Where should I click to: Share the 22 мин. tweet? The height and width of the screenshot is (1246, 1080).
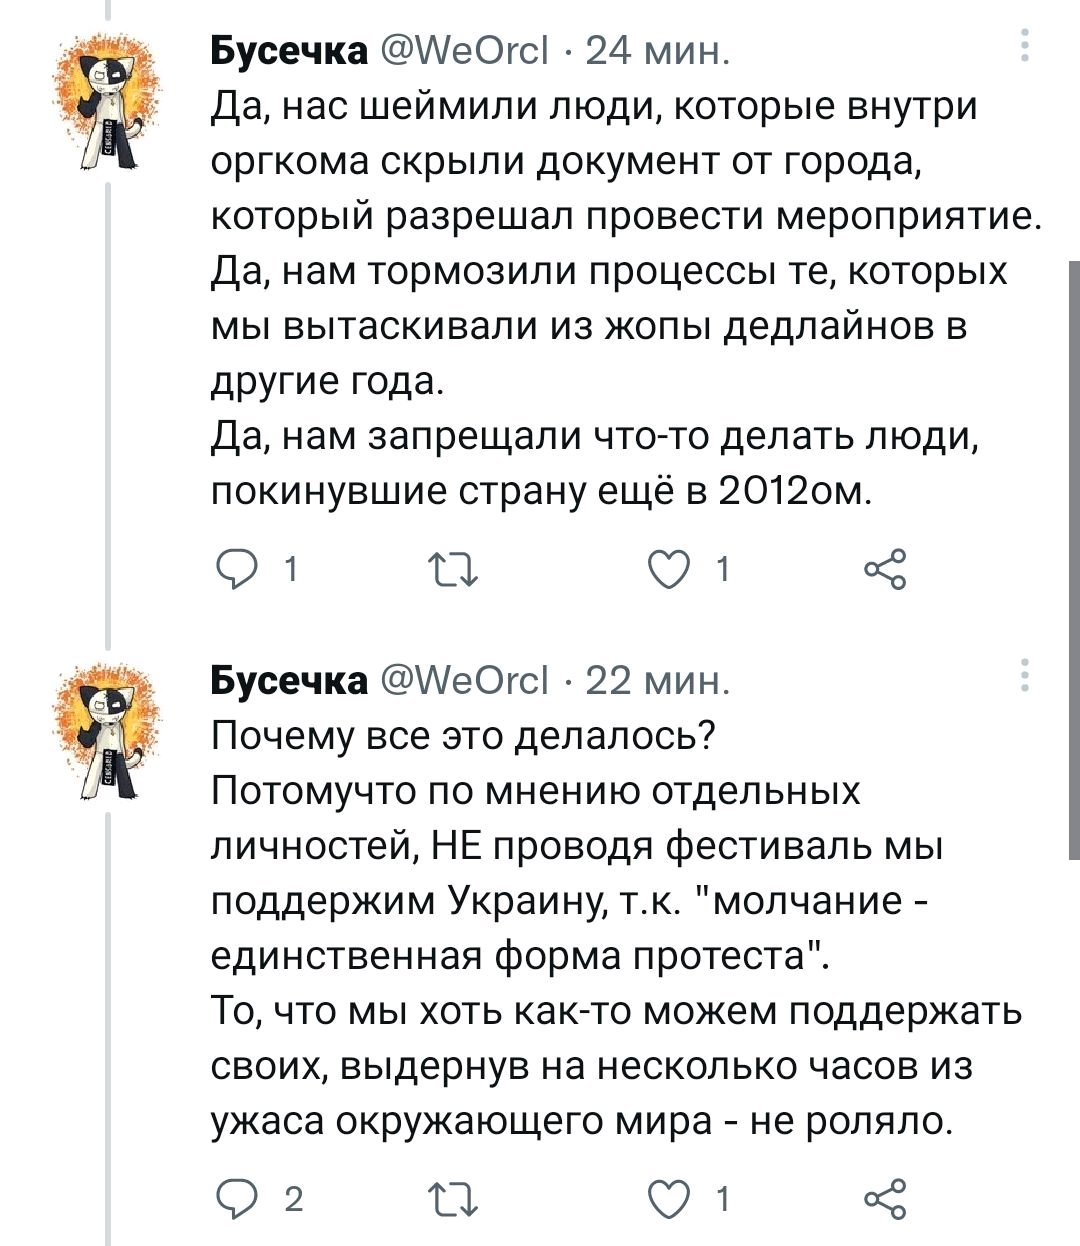tap(884, 1198)
